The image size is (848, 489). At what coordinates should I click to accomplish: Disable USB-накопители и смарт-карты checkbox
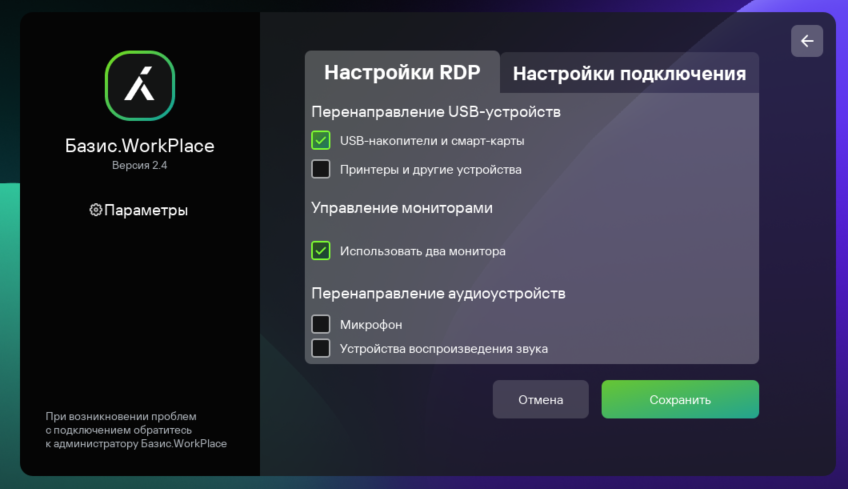point(321,140)
